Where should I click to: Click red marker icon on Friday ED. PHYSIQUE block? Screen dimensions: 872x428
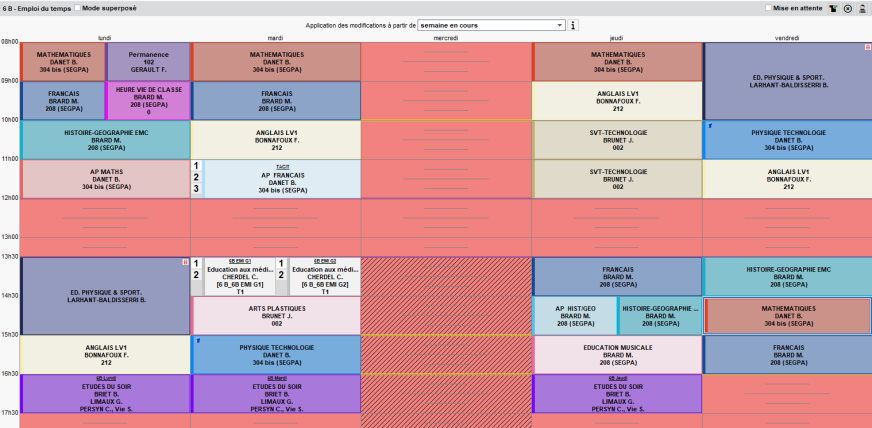(867, 47)
